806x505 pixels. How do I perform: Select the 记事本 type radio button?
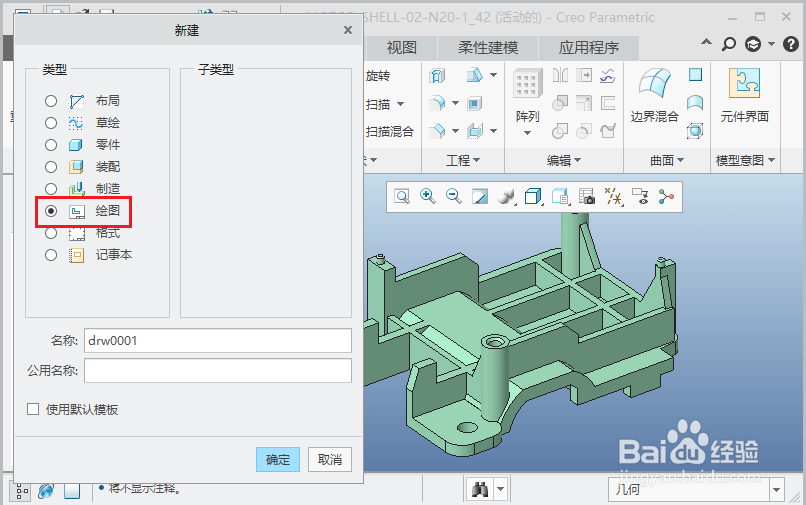pos(50,255)
